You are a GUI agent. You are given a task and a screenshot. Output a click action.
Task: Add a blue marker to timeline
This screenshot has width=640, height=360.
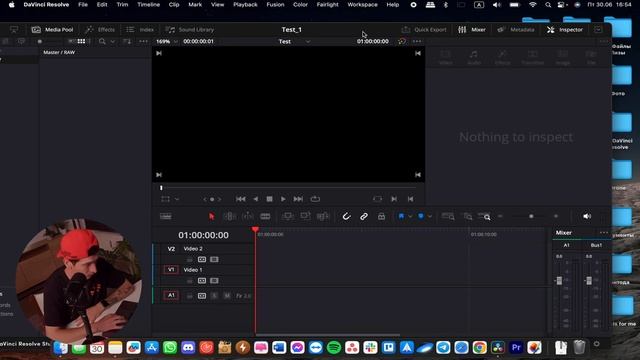tap(421, 216)
